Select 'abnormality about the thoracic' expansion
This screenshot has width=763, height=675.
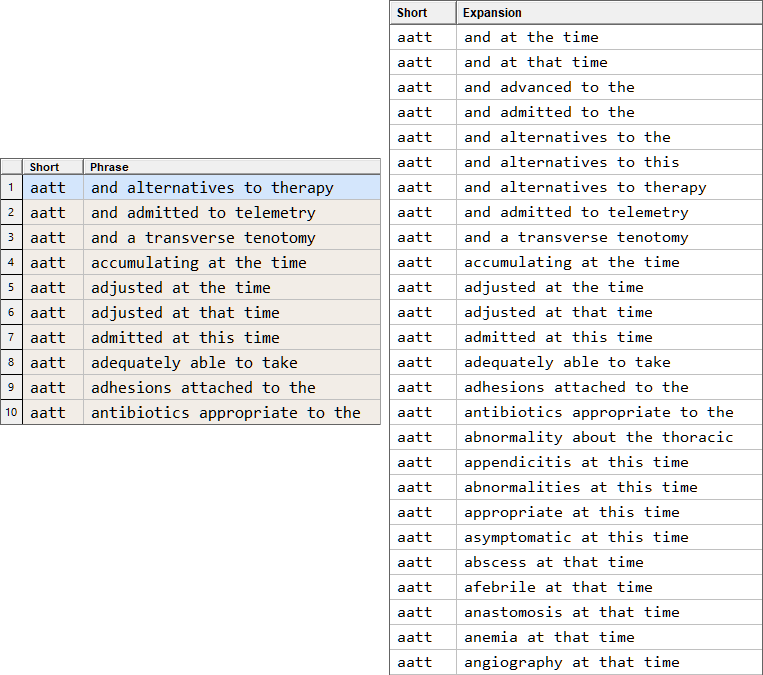[598, 437]
